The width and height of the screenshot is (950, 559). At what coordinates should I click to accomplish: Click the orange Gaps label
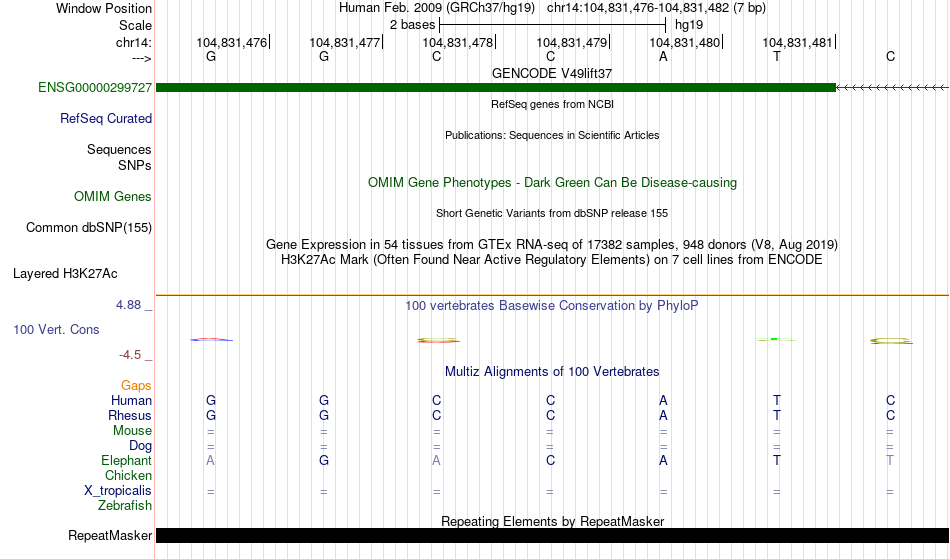coord(136,386)
